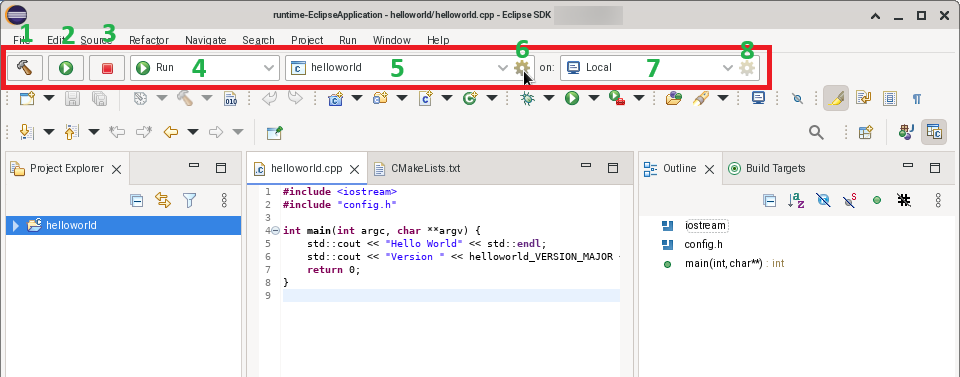
Task: Click Collapse All in Project Explorer
Action: coord(137,200)
